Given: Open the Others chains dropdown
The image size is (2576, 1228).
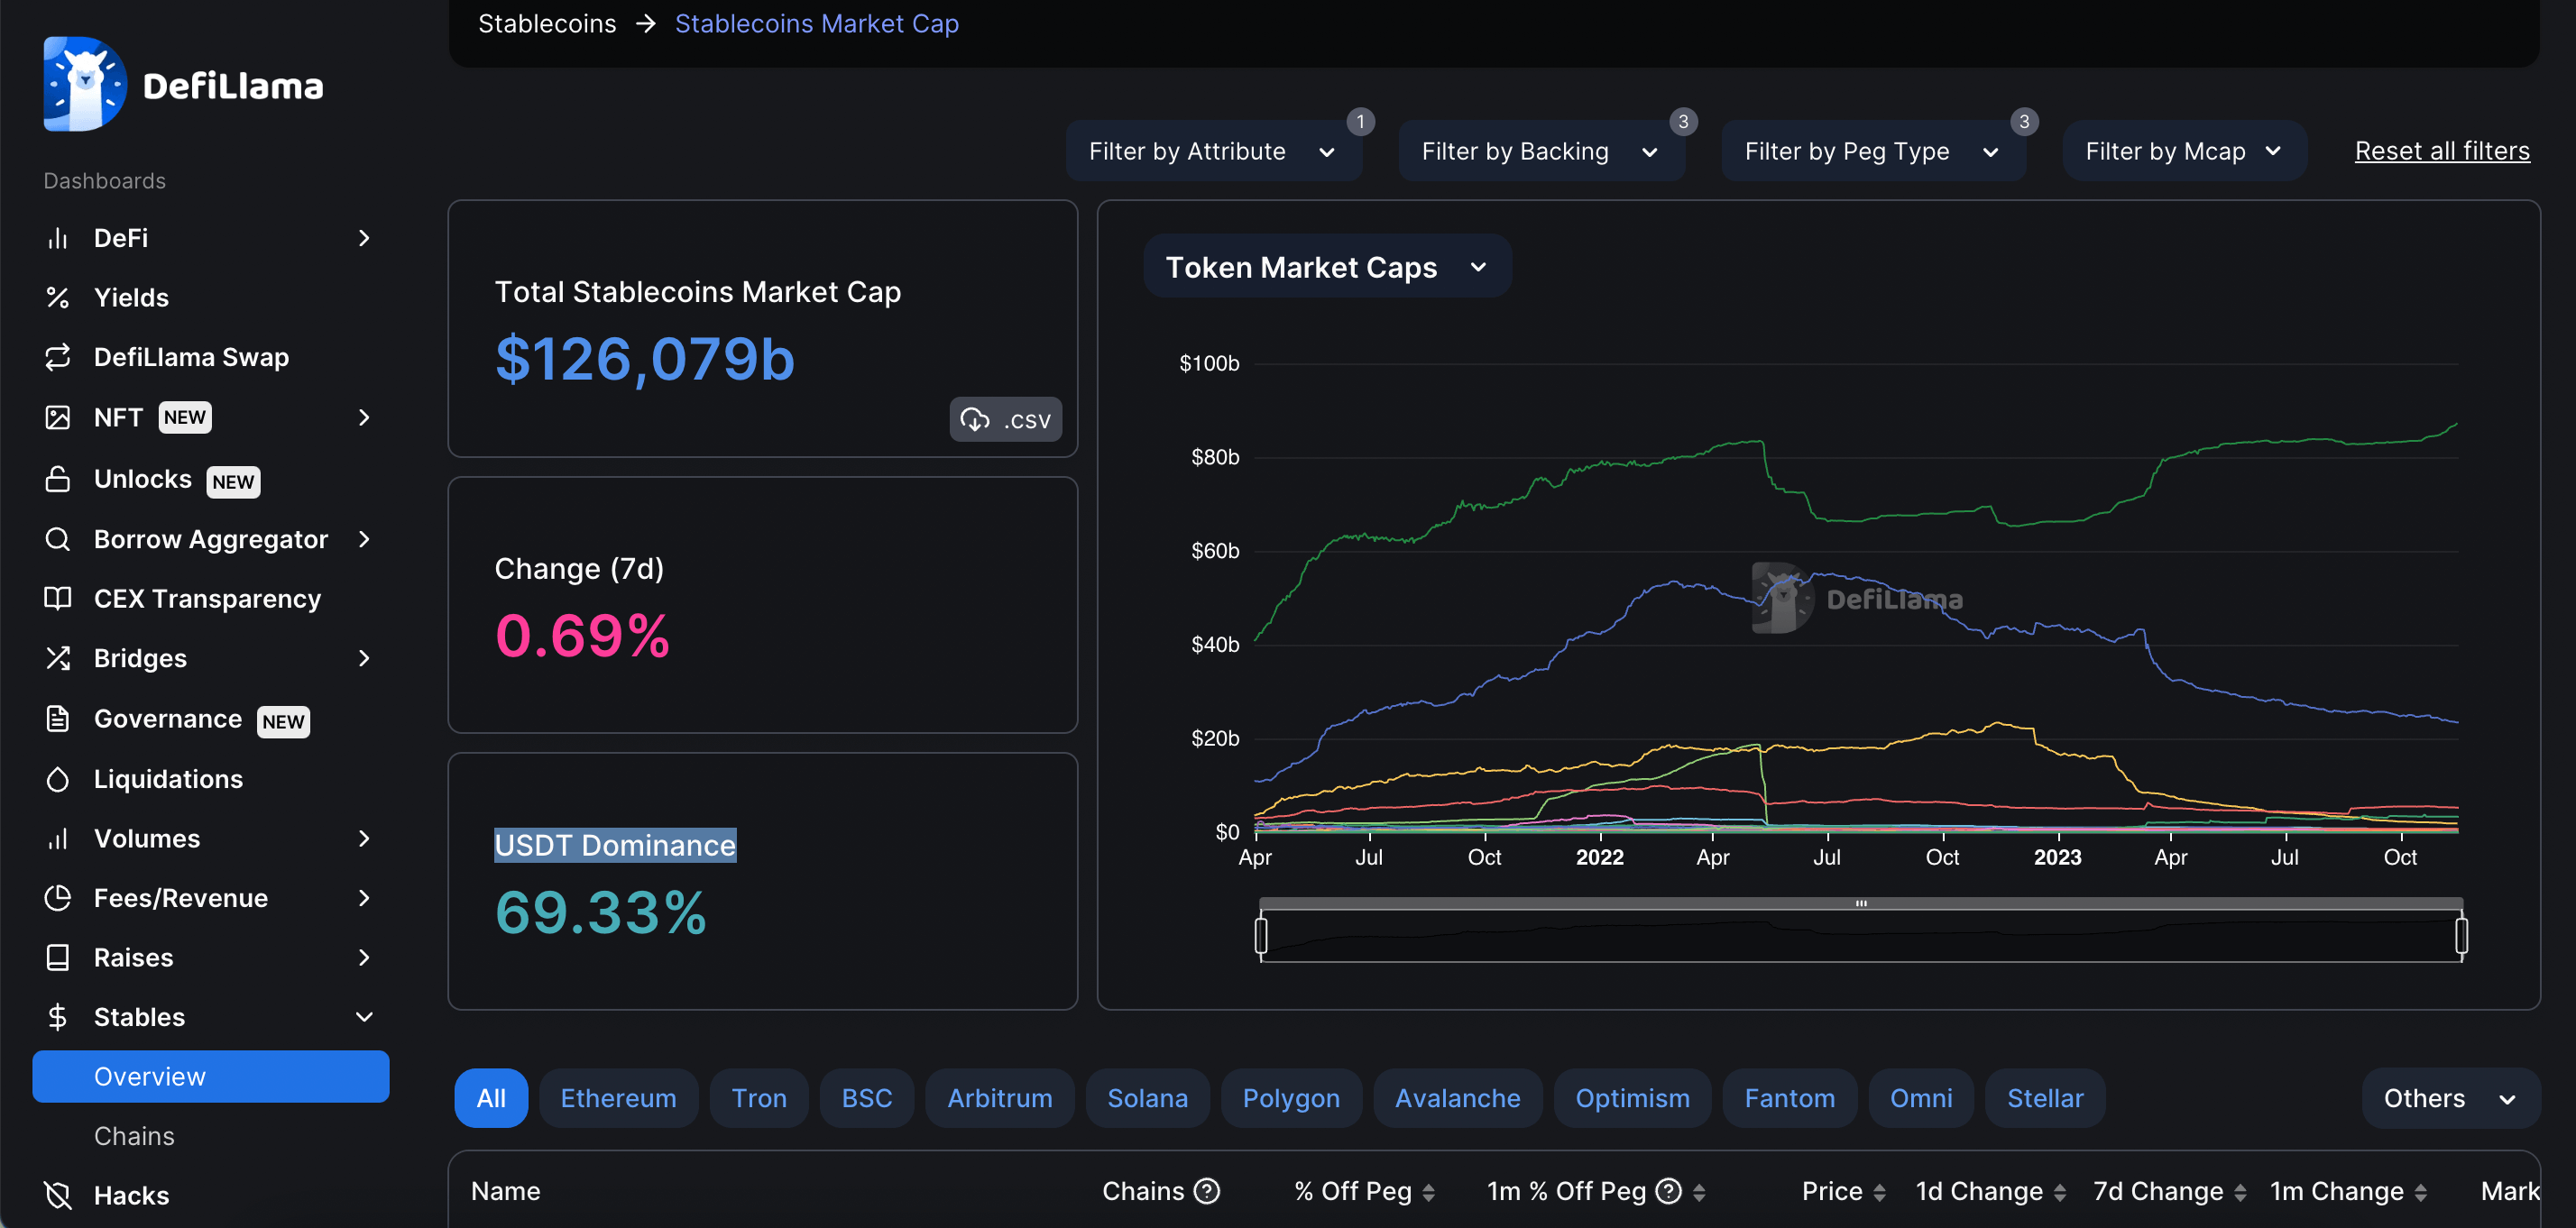Looking at the screenshot, I should (x=2449, y=1097).
